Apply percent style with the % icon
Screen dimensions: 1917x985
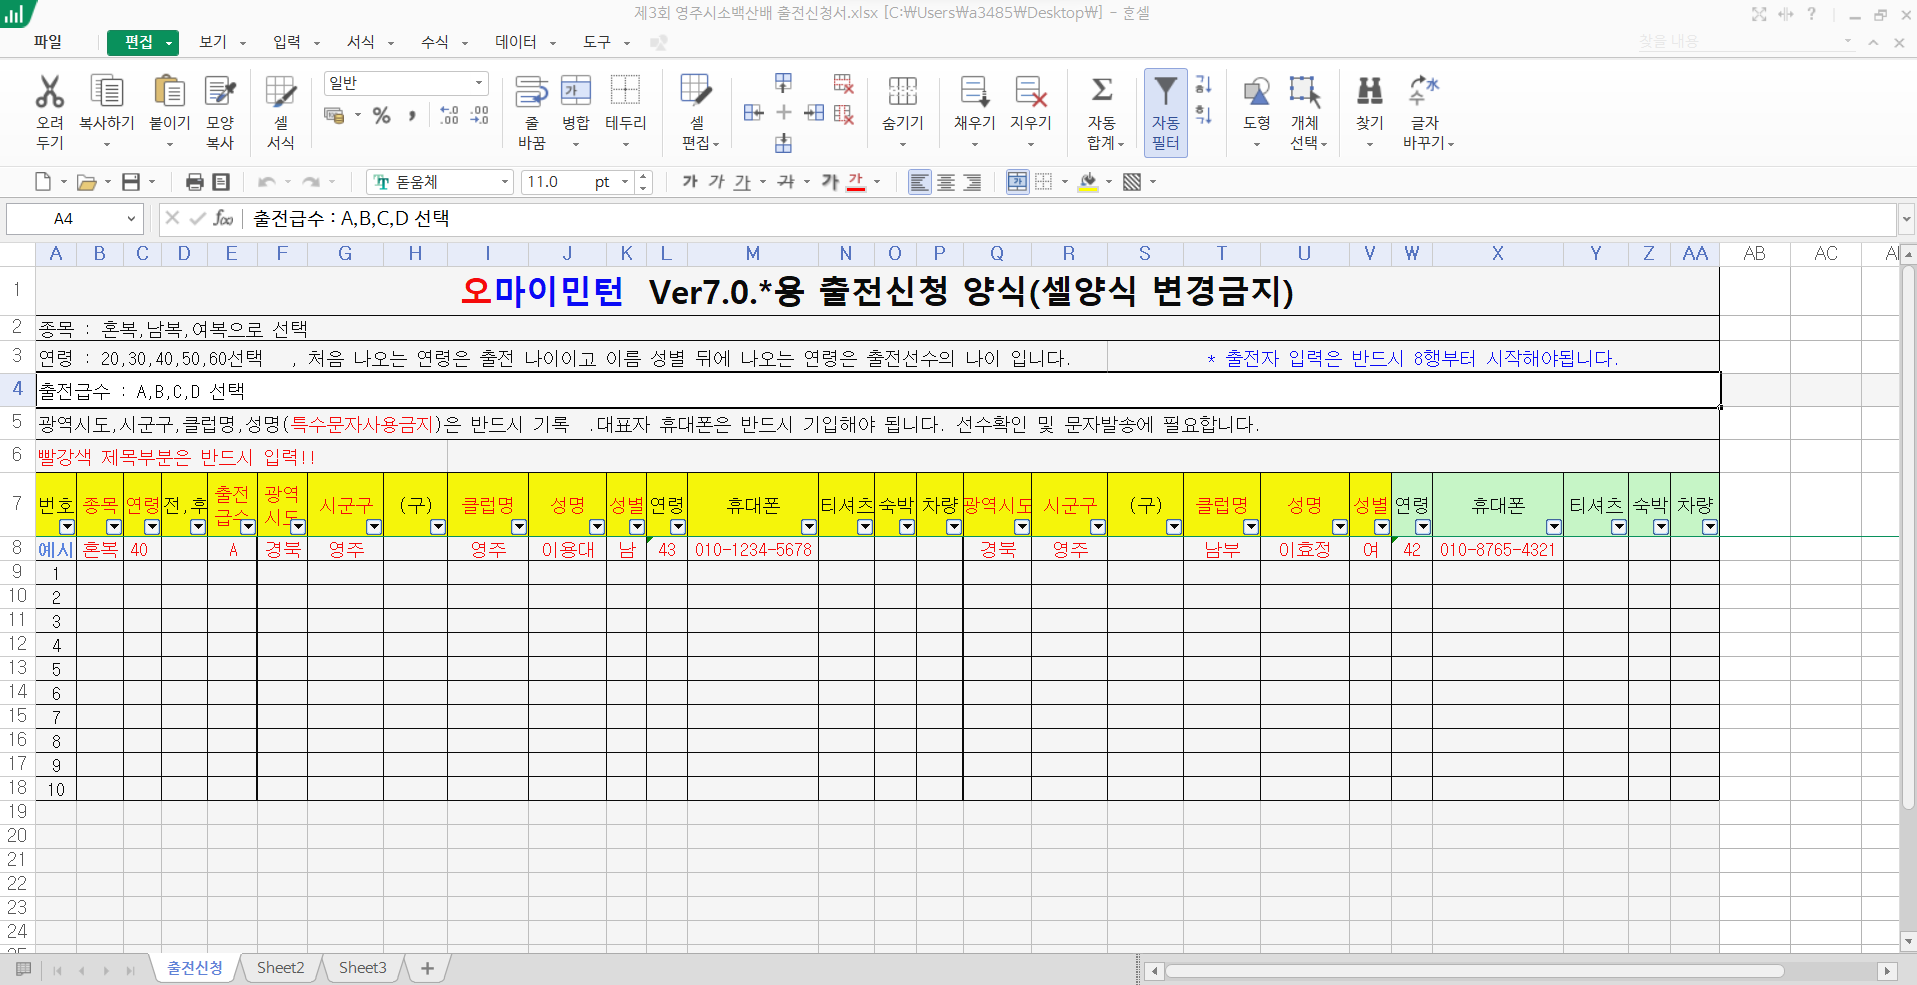click(381, 116)
